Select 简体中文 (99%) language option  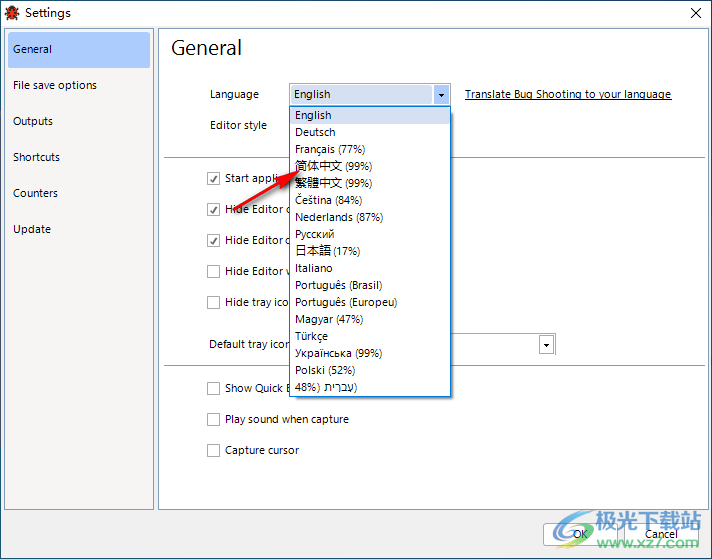click(x=370, y=166)
